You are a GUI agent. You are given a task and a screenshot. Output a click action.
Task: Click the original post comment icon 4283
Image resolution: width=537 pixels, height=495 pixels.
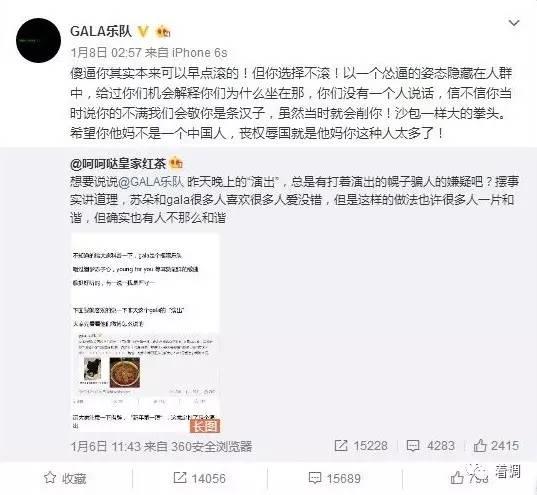430,446
